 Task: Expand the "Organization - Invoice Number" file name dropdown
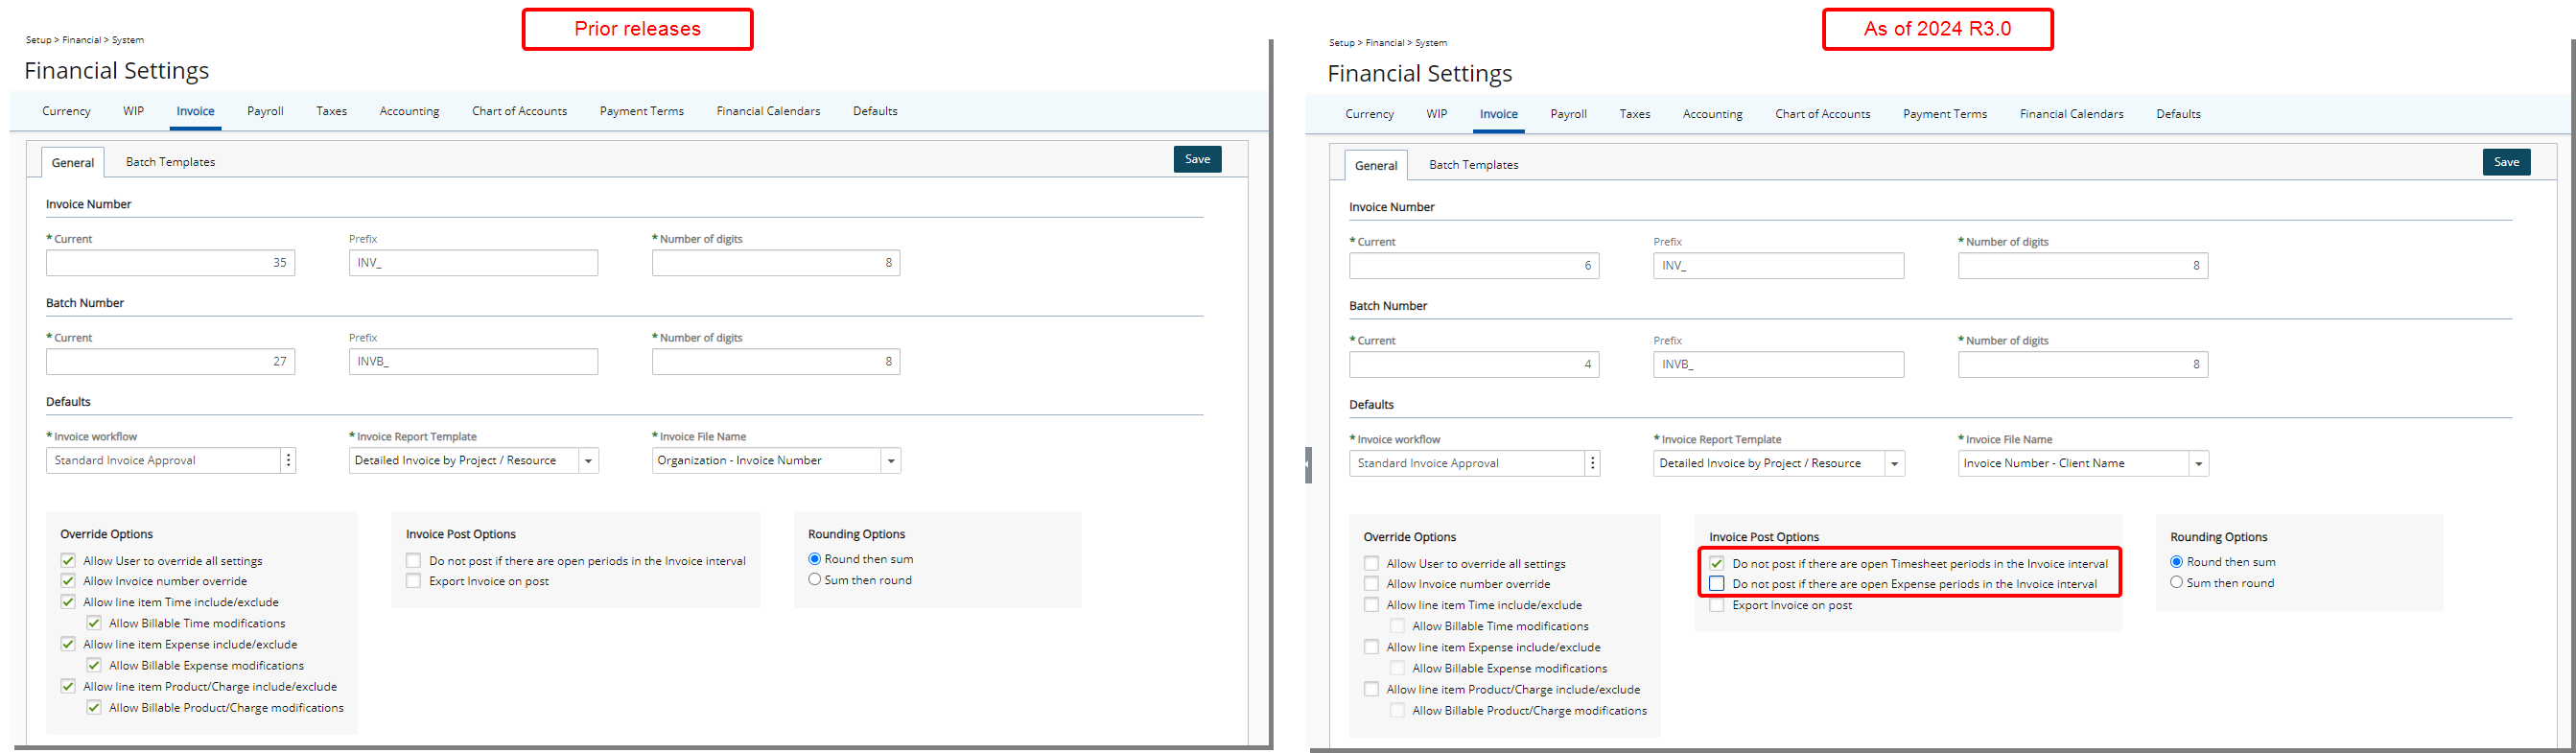point(891,460)
